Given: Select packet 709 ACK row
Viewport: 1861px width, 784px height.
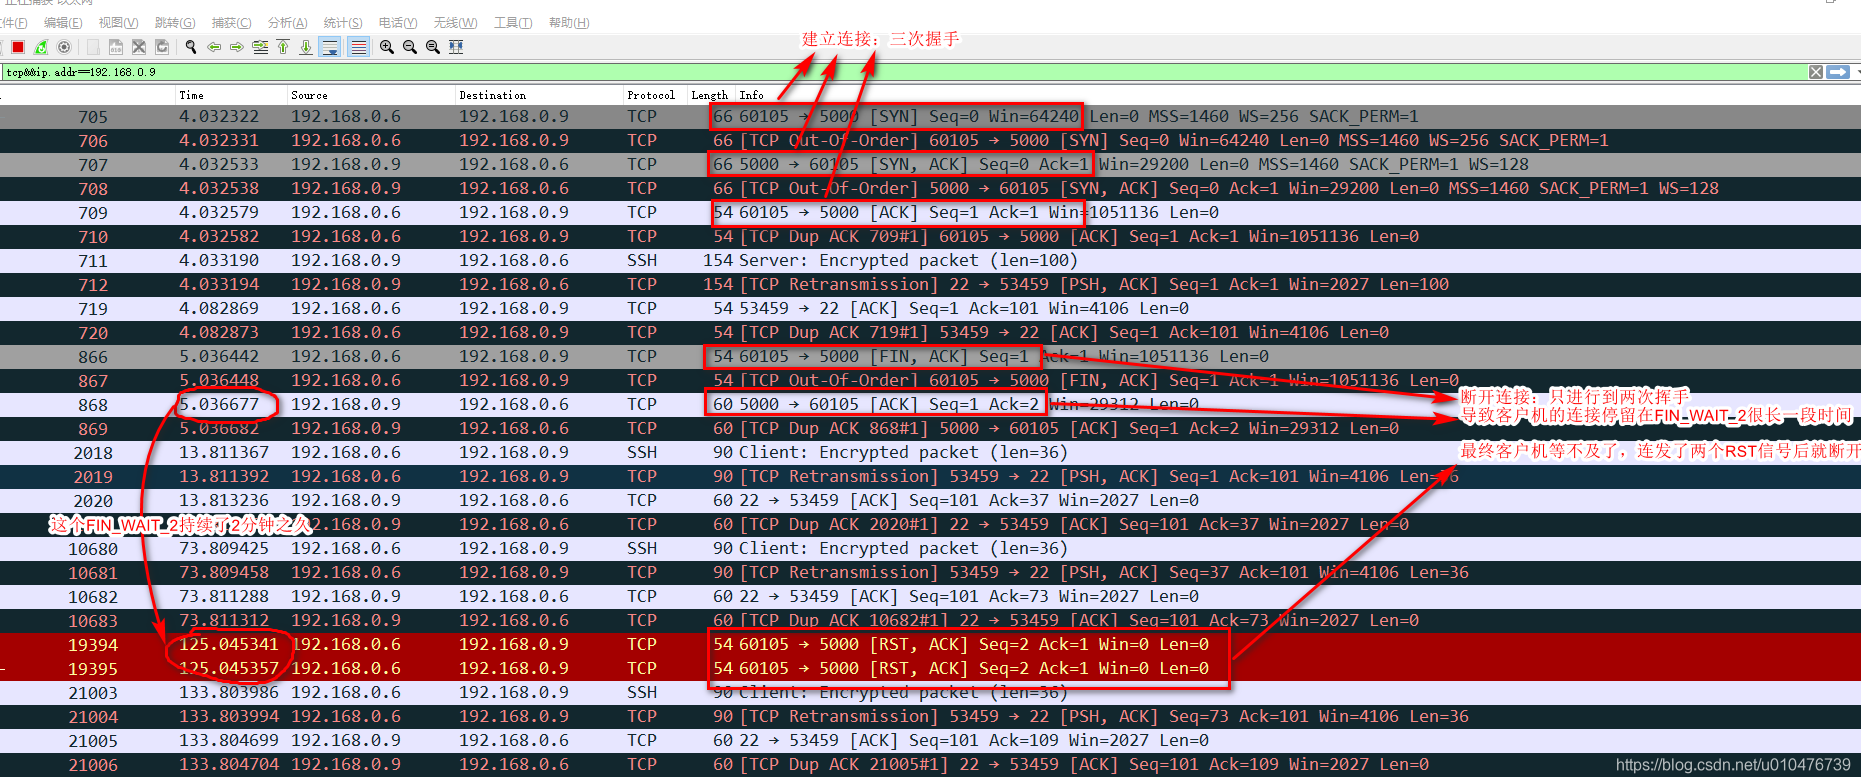Looking at the screenshot, I should 930,212.
